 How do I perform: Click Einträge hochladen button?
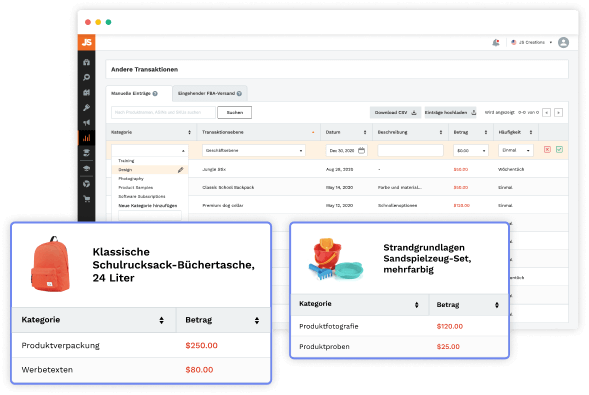click(450, 112)
